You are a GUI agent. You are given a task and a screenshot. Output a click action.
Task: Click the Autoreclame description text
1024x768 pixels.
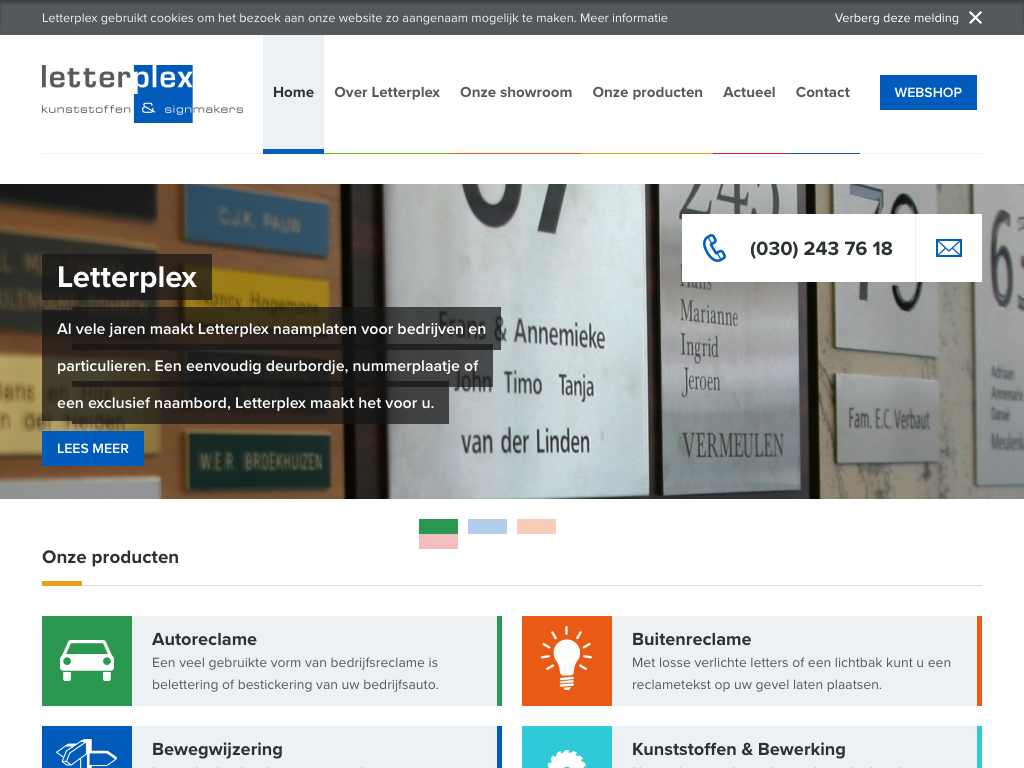[x=295, y=673]
